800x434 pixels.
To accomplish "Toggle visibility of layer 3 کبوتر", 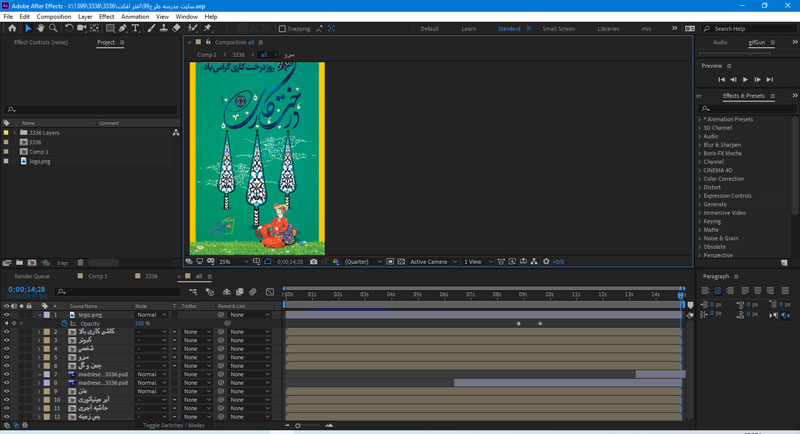I will coord(7,340).
